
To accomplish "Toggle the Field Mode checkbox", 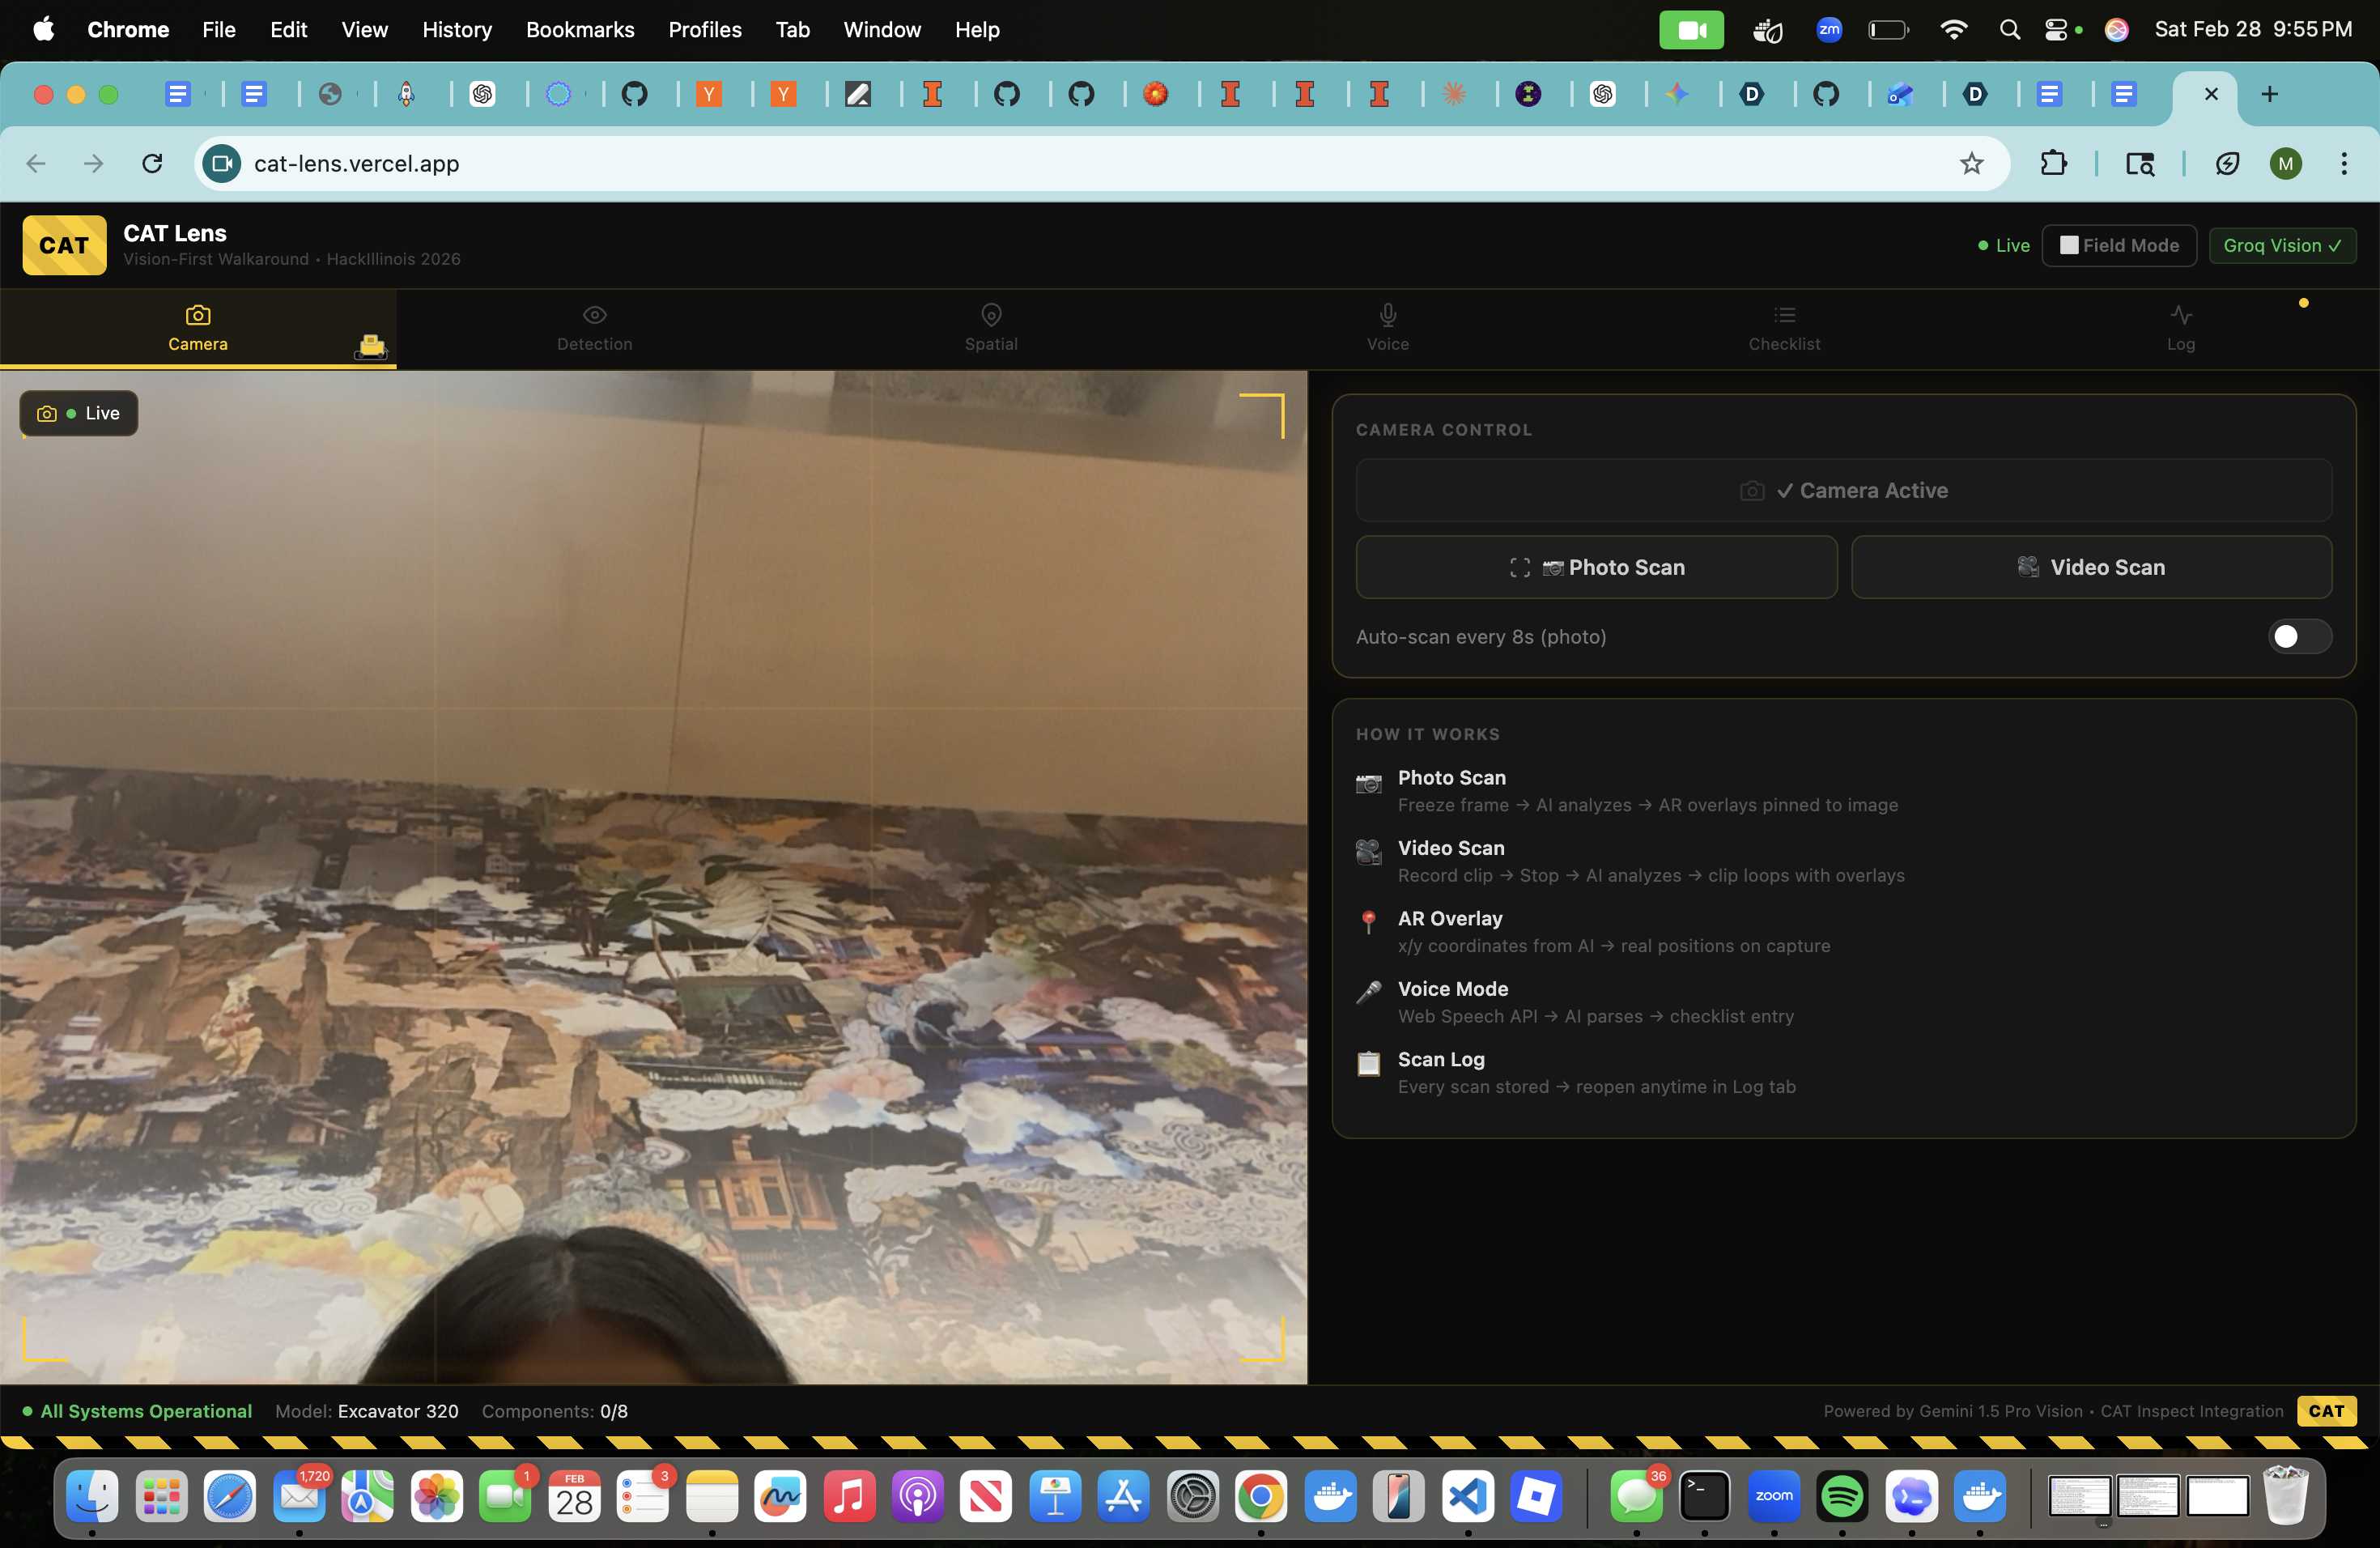I will point(2069,246).
